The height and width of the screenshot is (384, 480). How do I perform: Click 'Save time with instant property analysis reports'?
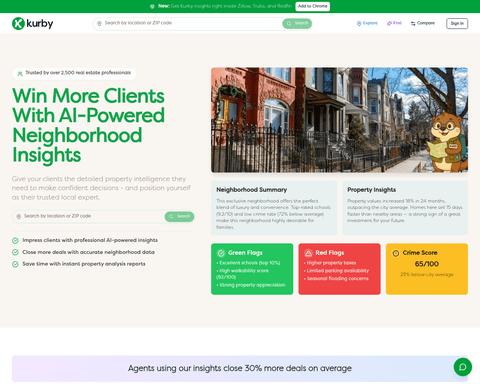84,264
